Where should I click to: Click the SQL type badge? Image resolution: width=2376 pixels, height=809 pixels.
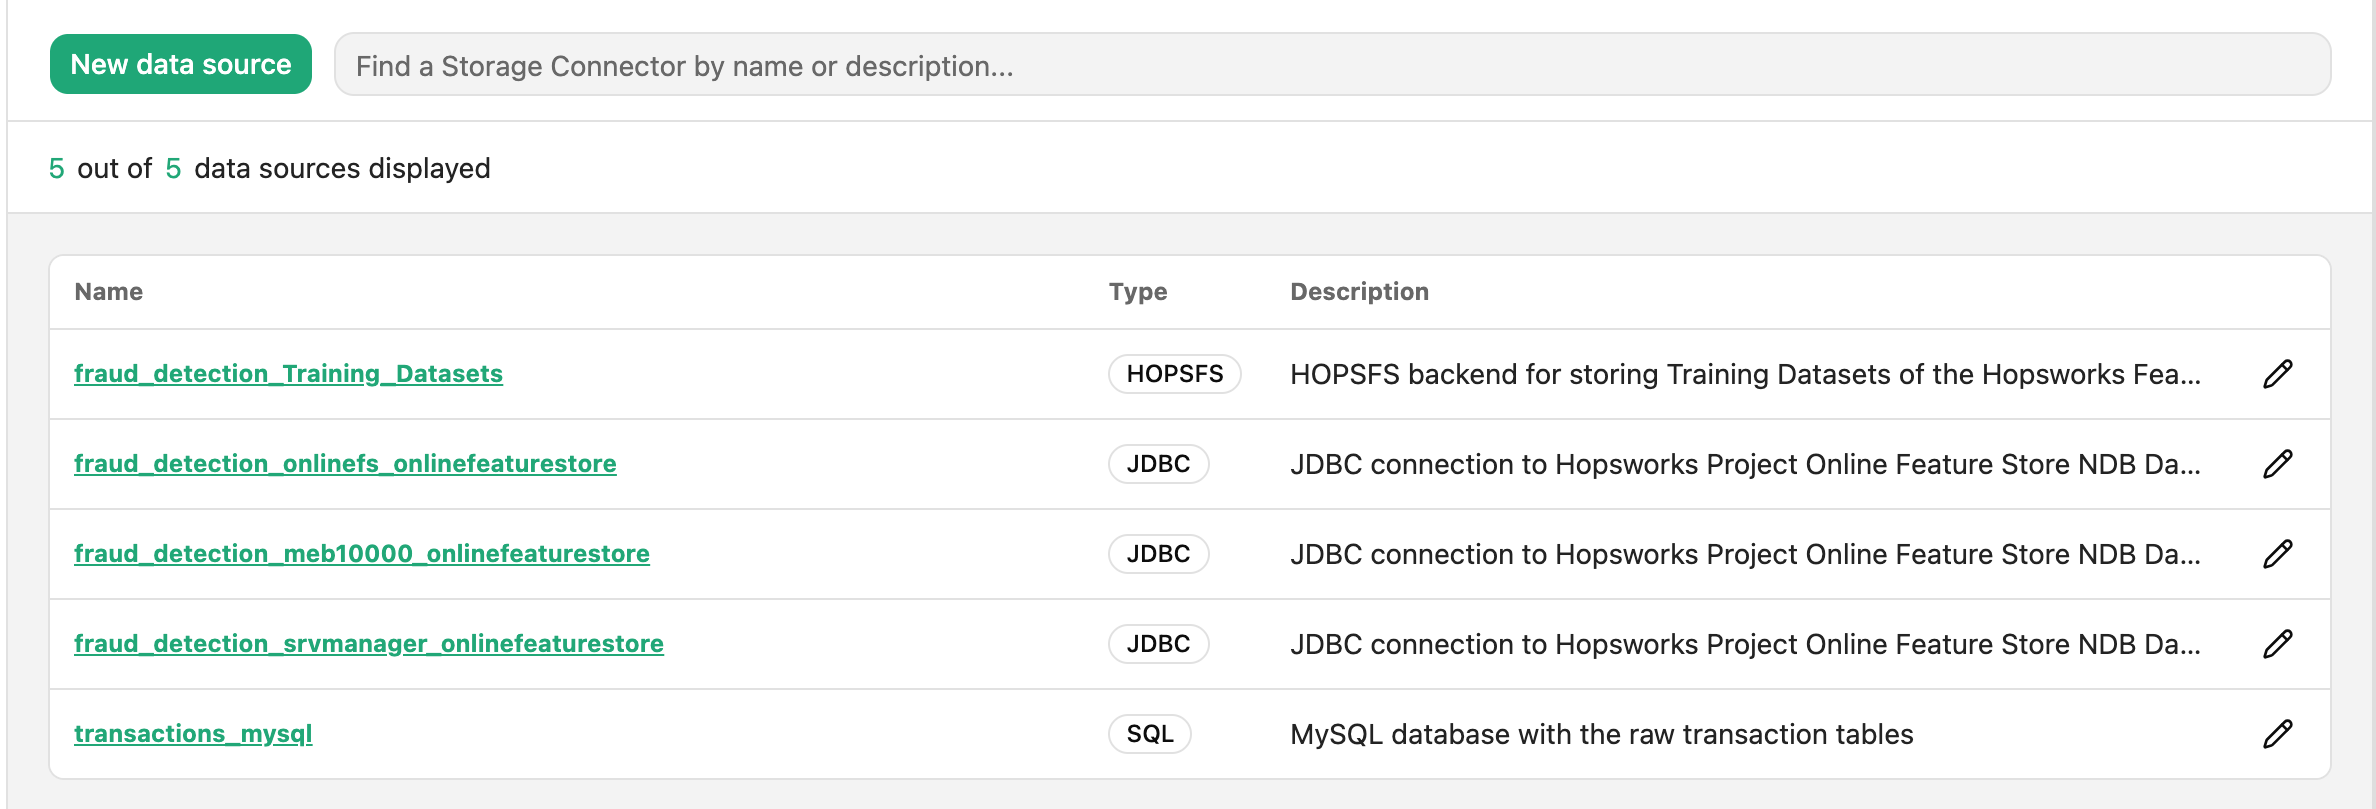point(1150,734)
